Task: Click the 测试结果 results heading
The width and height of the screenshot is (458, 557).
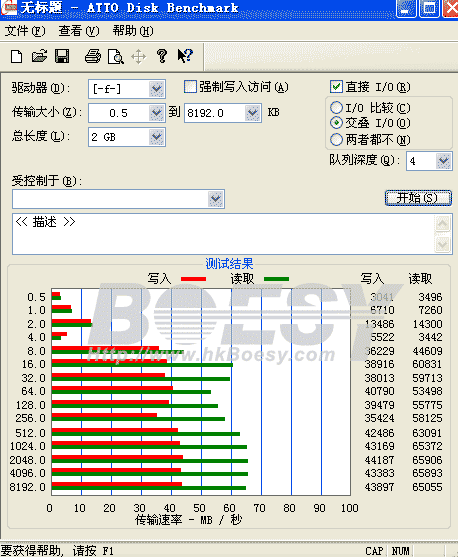Action: [229, 264]
